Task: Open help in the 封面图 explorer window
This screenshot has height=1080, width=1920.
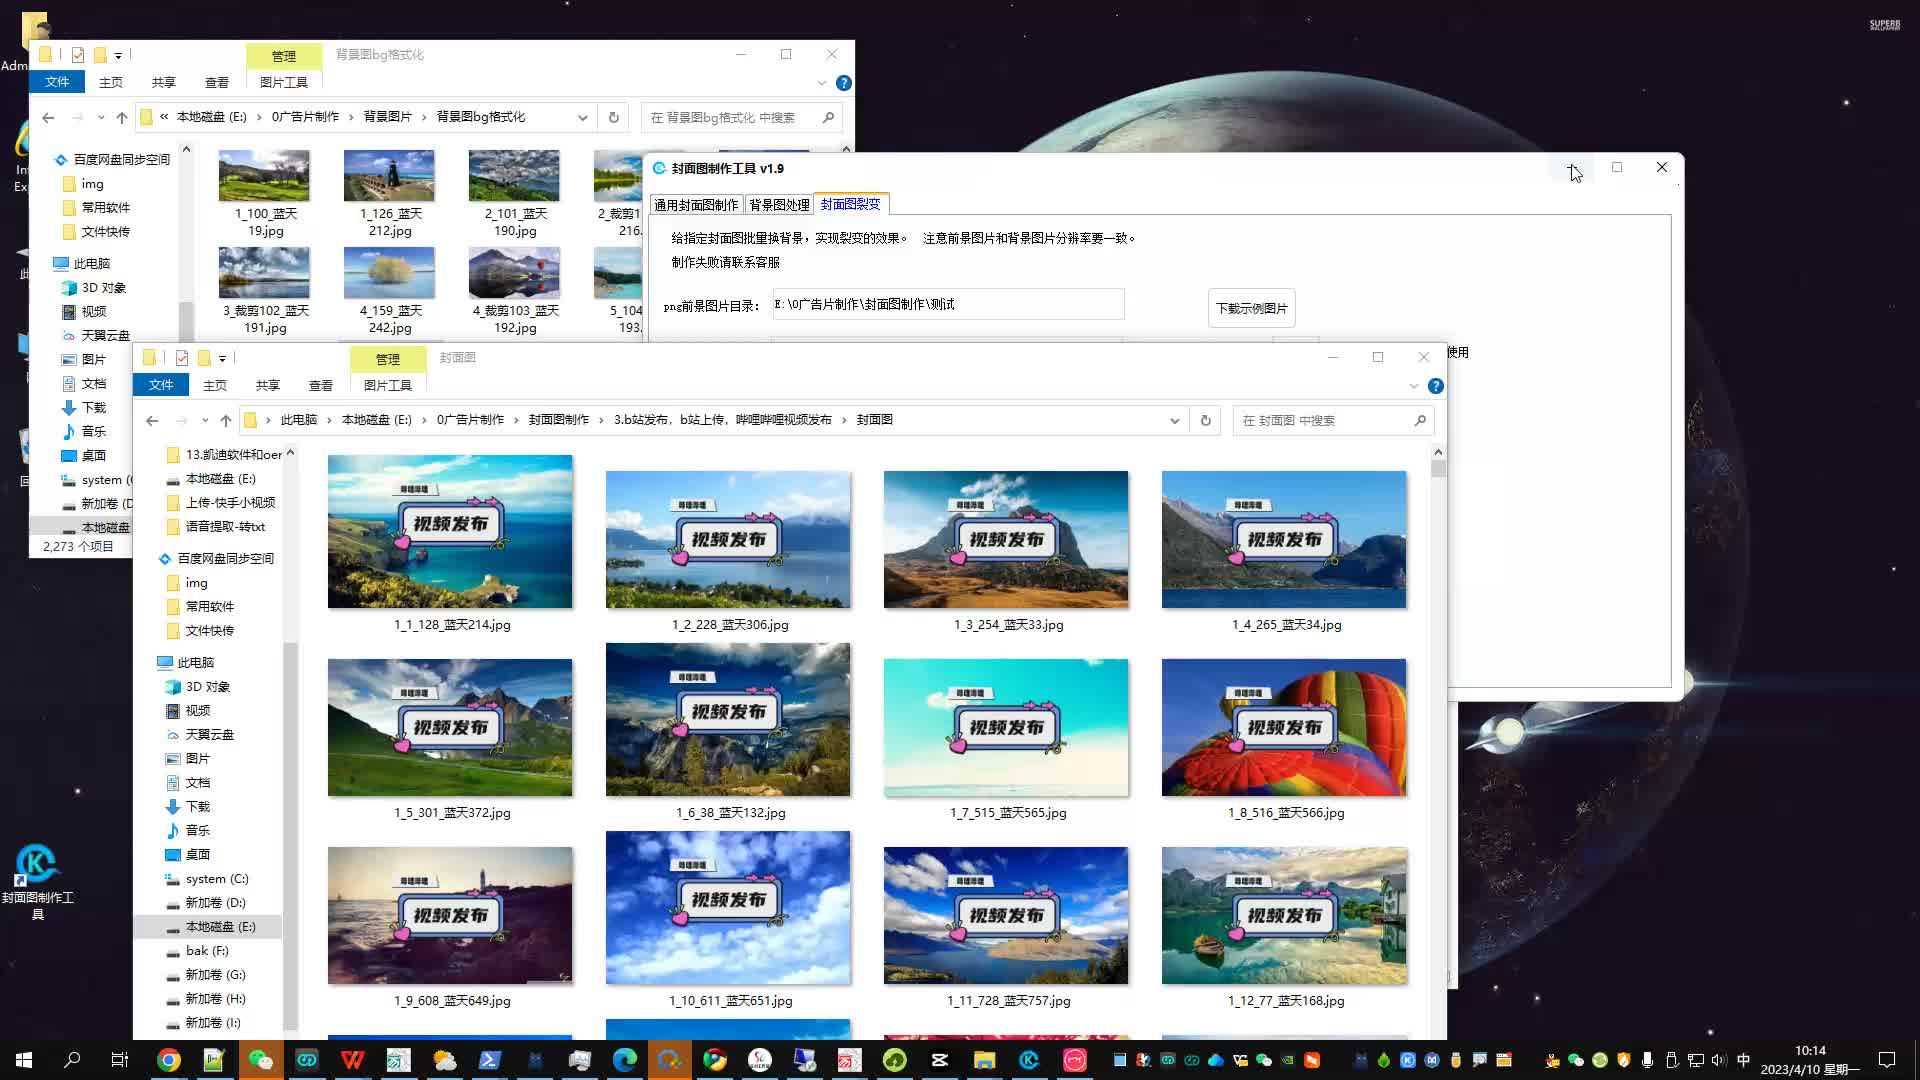Action: (x=1436, y=386)
